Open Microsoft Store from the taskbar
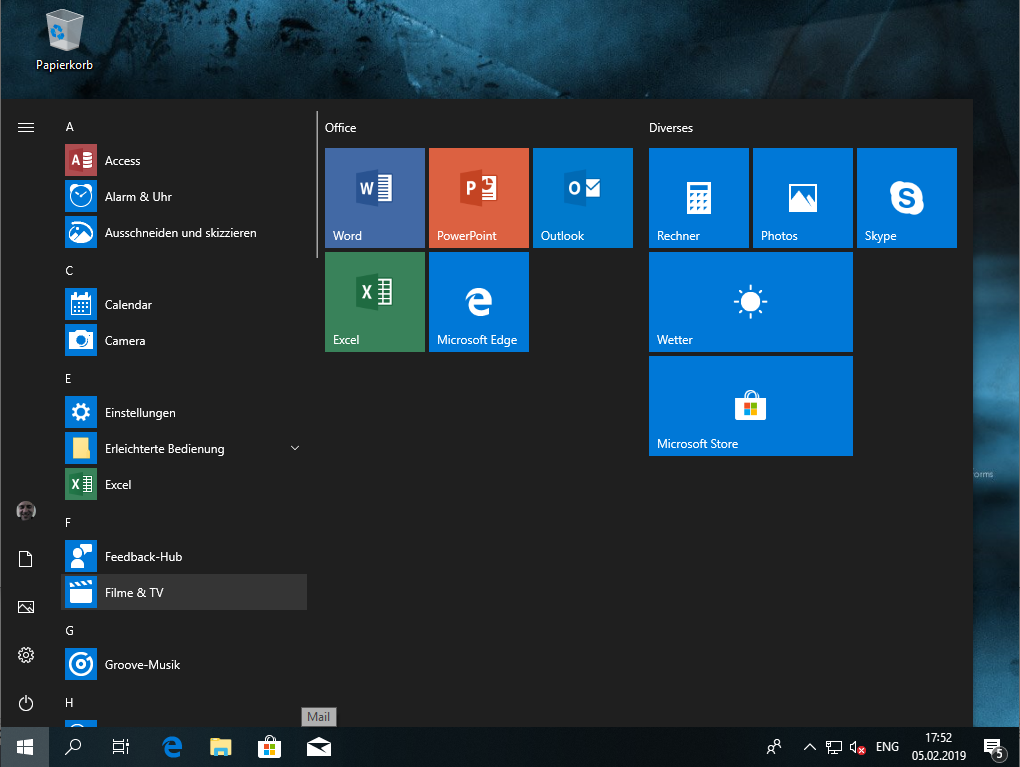Image resolution: width=1020 pixels, height=767 pixels. click(x=269, y=747)
